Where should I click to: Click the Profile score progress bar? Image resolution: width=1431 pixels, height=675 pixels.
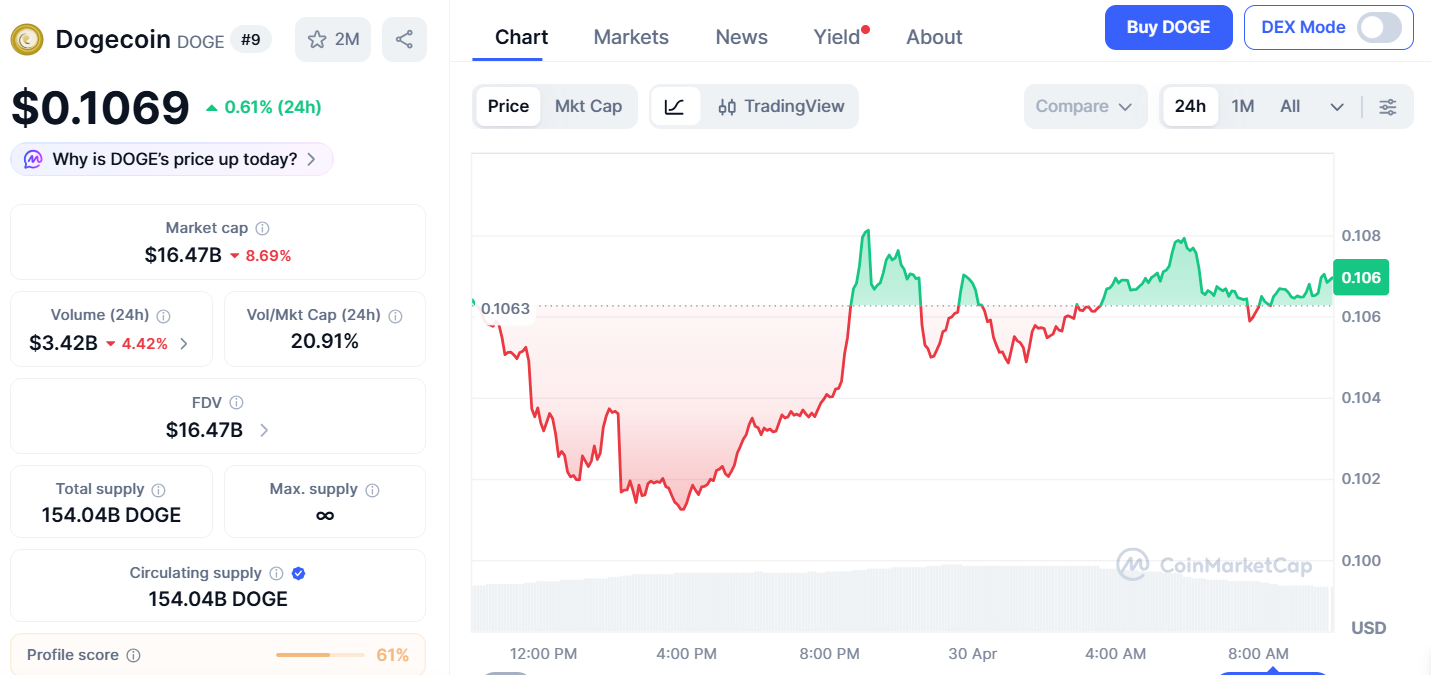320,655
